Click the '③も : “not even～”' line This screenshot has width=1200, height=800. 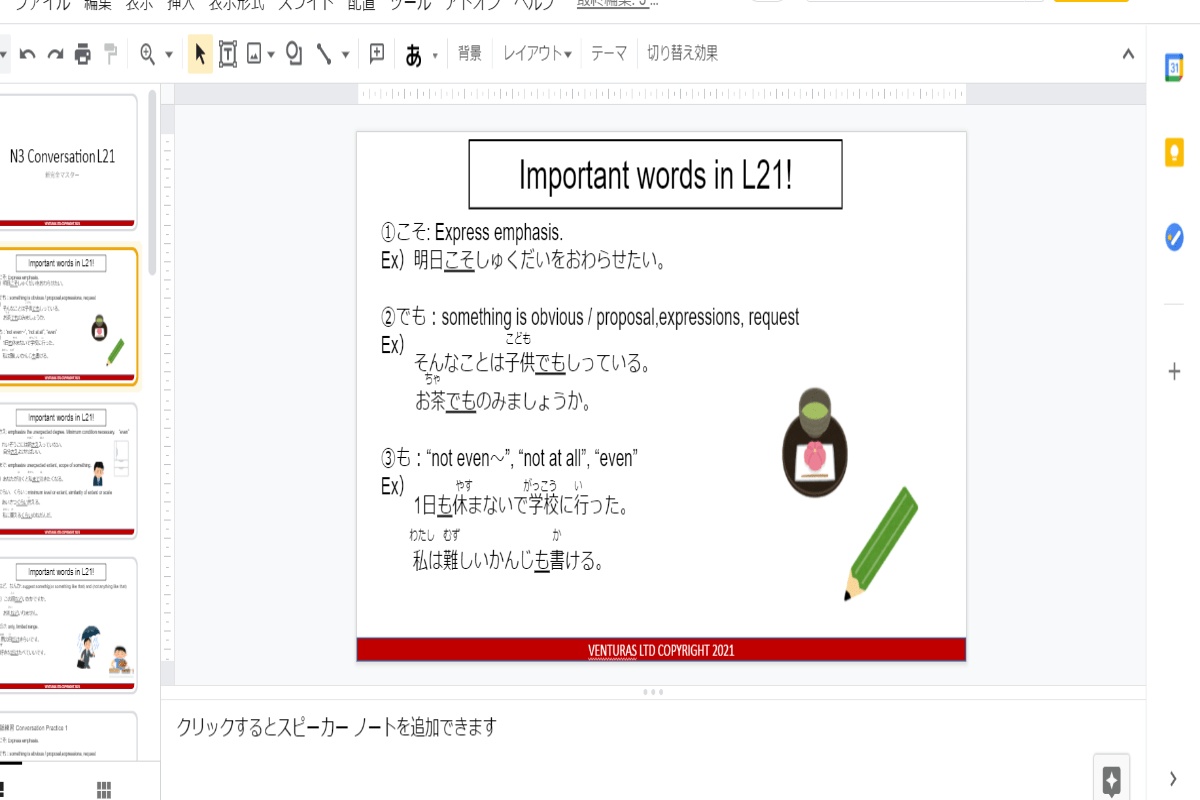510,459
